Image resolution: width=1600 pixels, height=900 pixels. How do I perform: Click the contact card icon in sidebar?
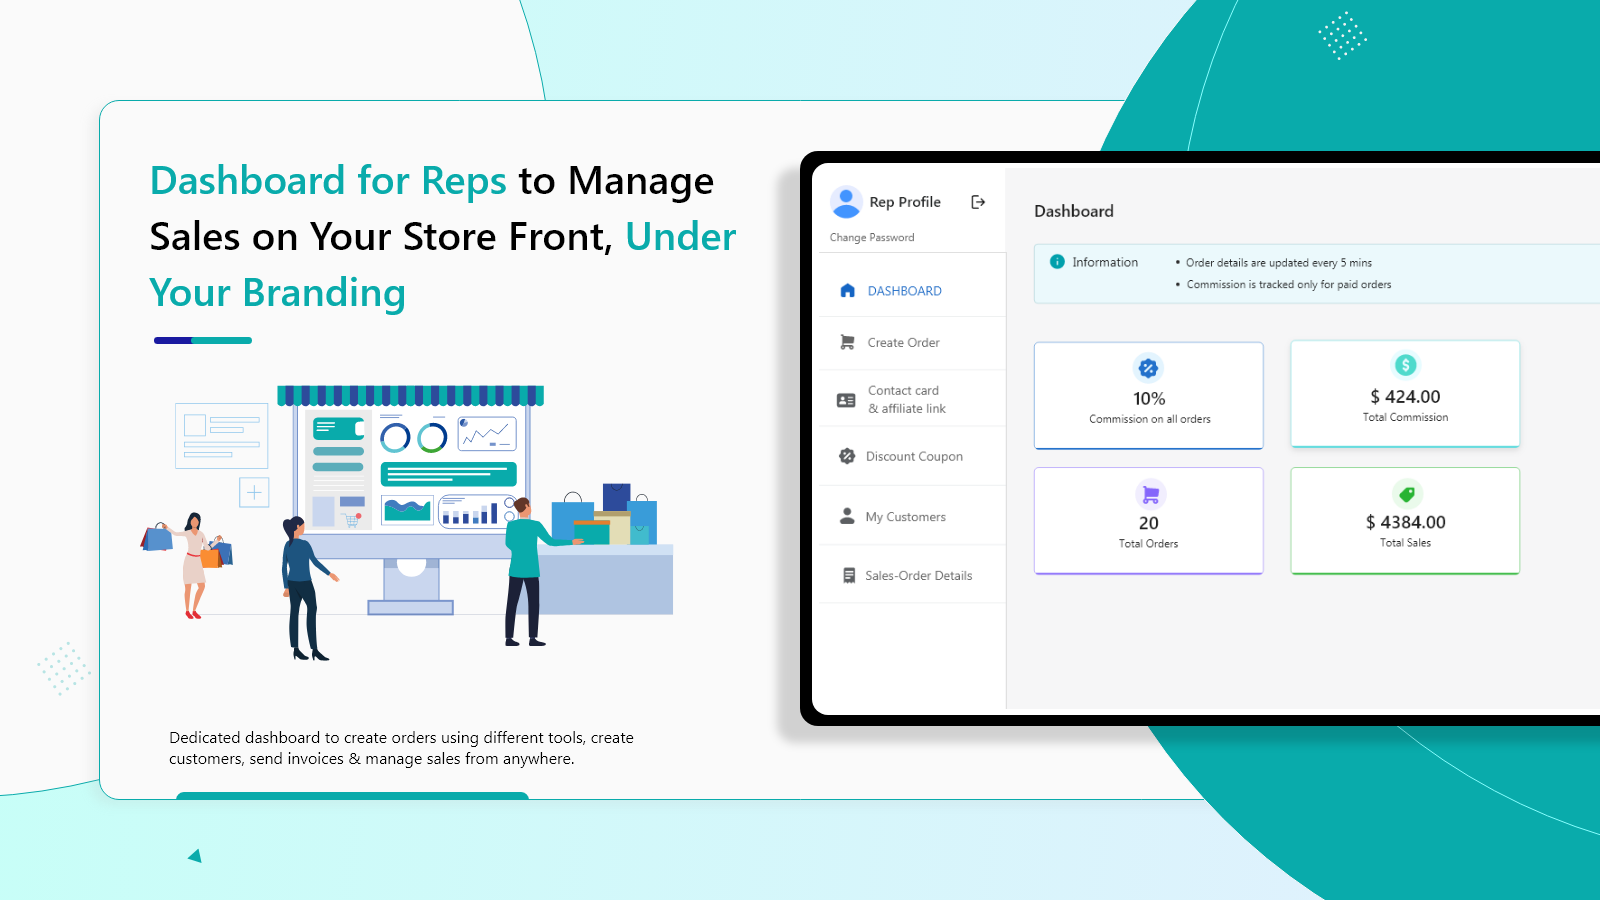point(846,400)
